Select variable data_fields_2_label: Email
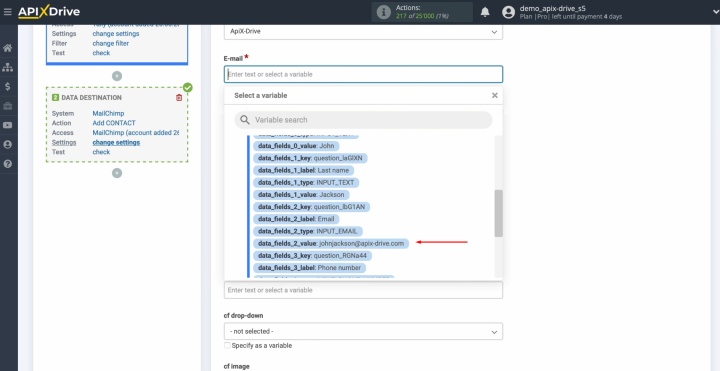 pyautogui.click(x=296, y=219)
